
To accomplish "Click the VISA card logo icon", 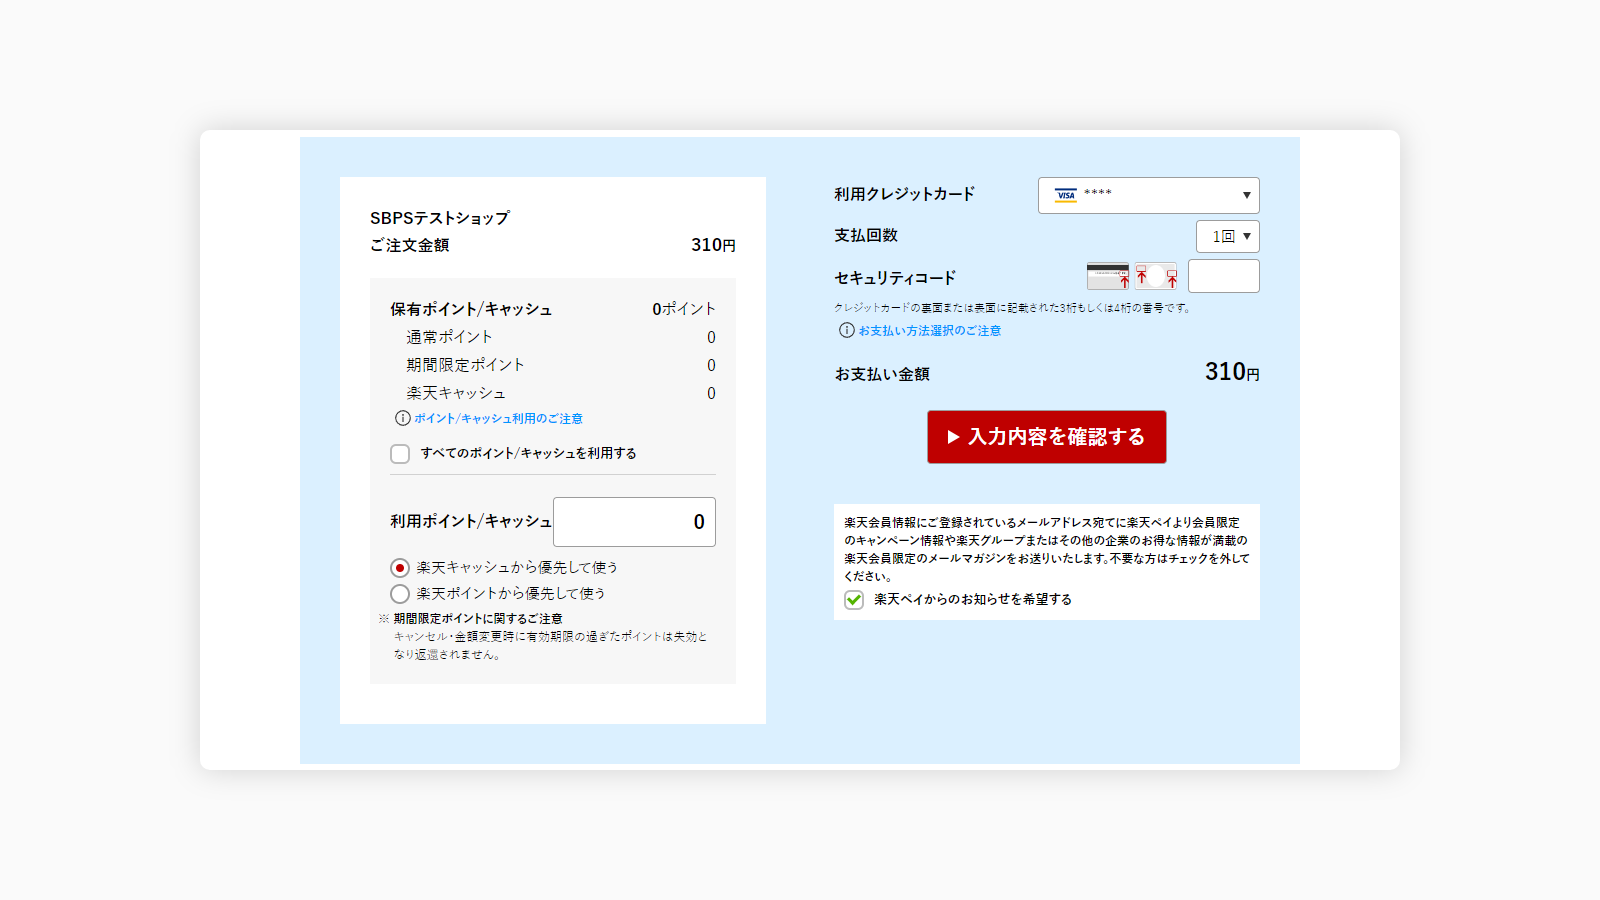I will (x=1066, y=194).
